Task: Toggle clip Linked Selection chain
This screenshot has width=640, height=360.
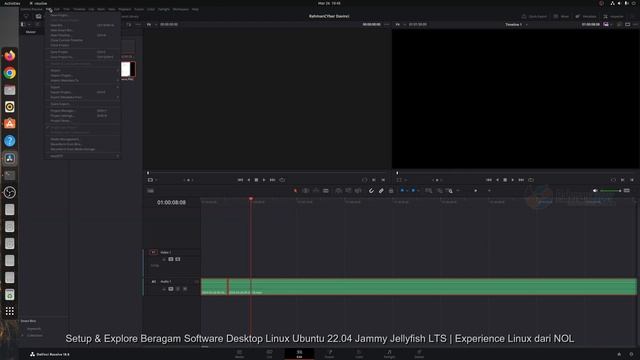Action: (x=381, y=191)
